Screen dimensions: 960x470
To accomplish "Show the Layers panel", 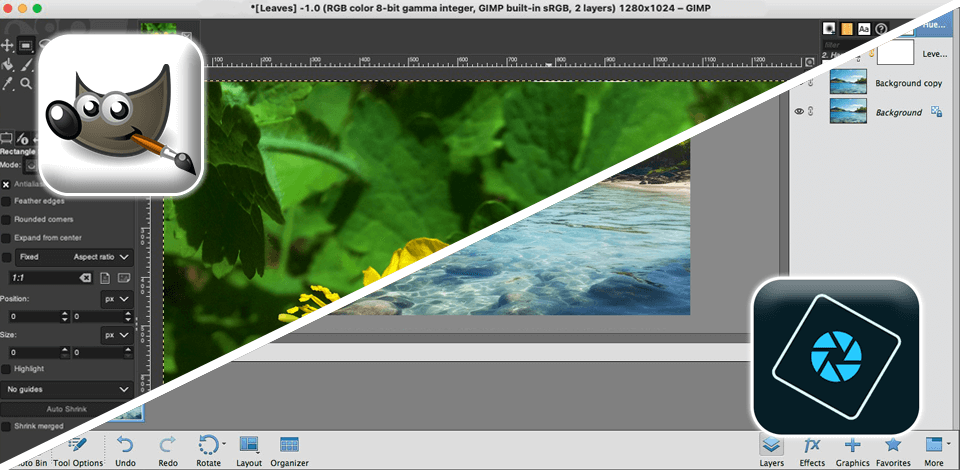I will pos(771,452).
